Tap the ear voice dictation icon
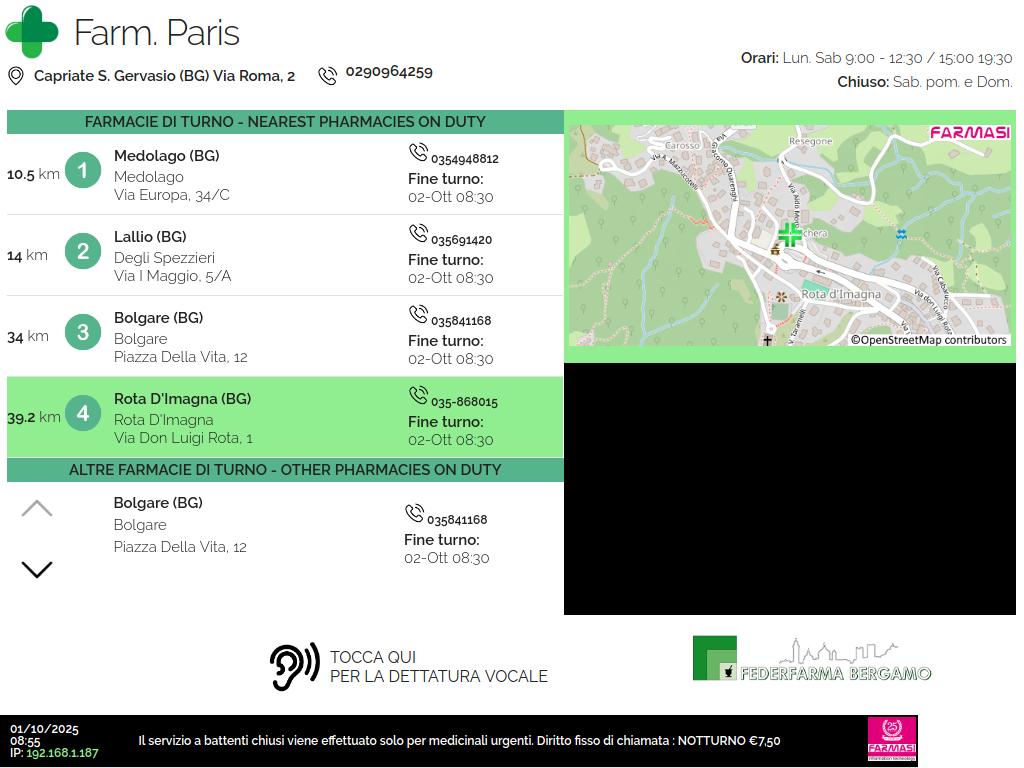The image size is (1024, 768). [294, 666]
